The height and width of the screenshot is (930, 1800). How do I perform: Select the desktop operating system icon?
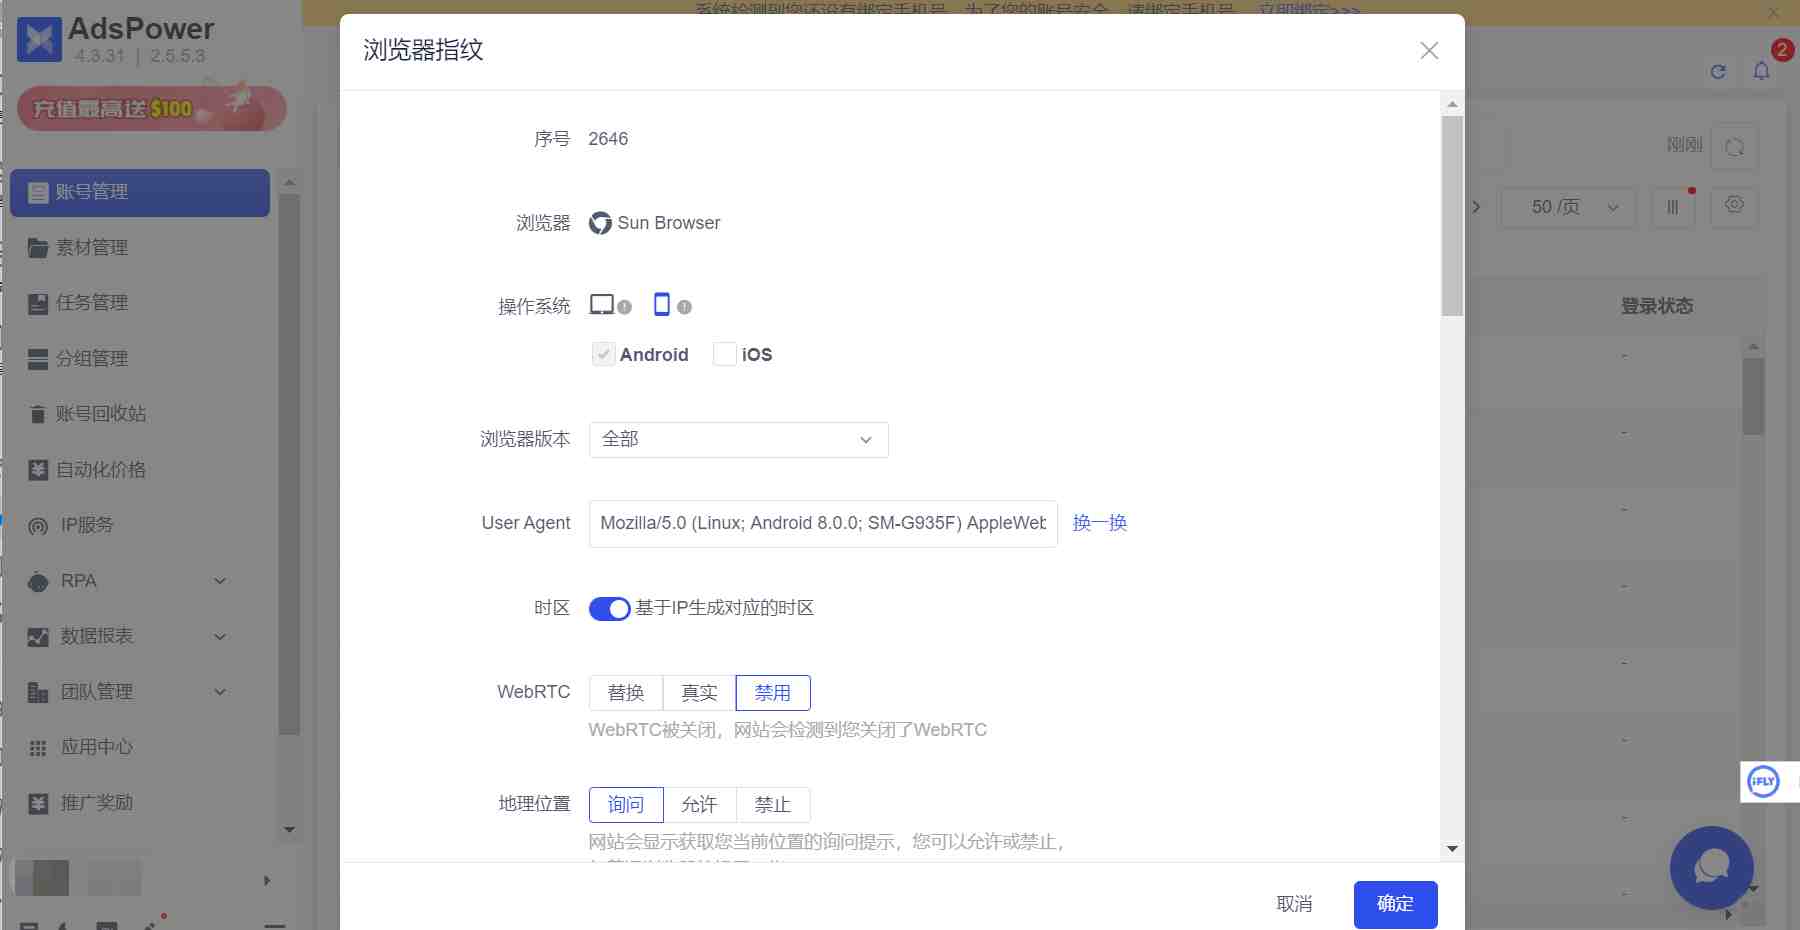click(x=601, y=305)
